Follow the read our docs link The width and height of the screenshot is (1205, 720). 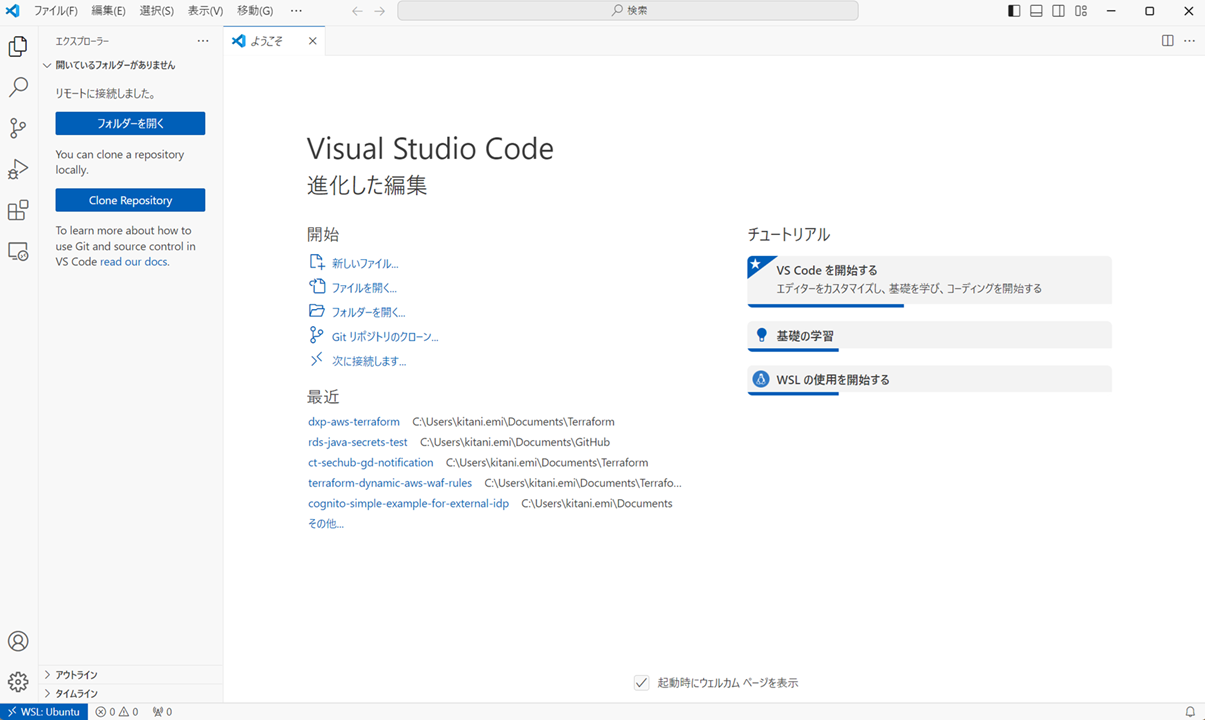coord(134,262)
